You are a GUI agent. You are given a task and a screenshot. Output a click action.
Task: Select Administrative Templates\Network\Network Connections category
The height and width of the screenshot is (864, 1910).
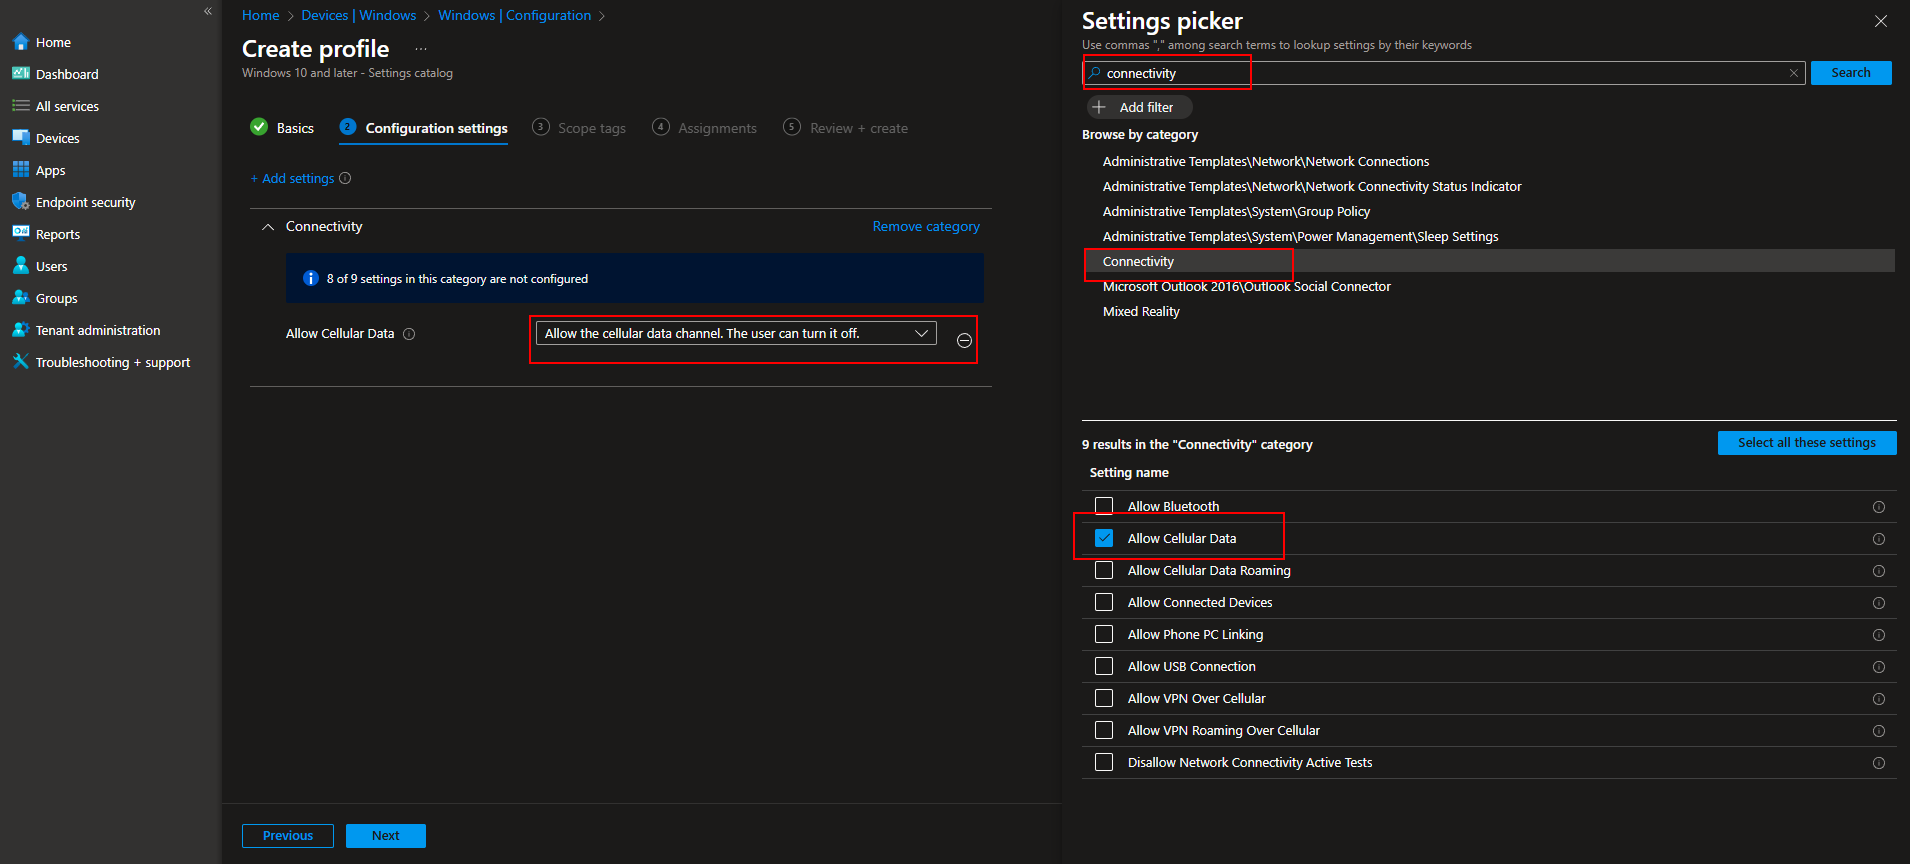coord(1266,161)
